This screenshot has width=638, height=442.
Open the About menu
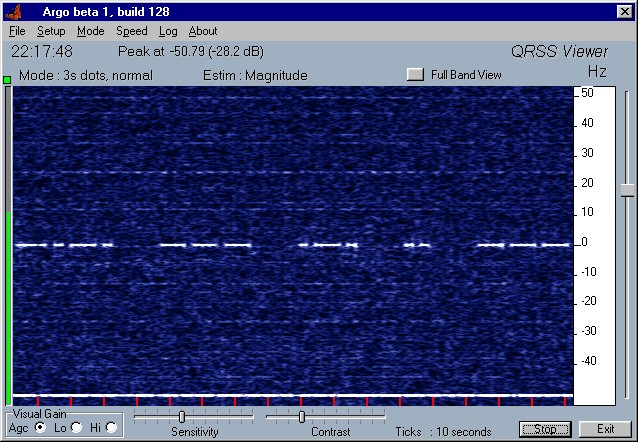(203, 31)
